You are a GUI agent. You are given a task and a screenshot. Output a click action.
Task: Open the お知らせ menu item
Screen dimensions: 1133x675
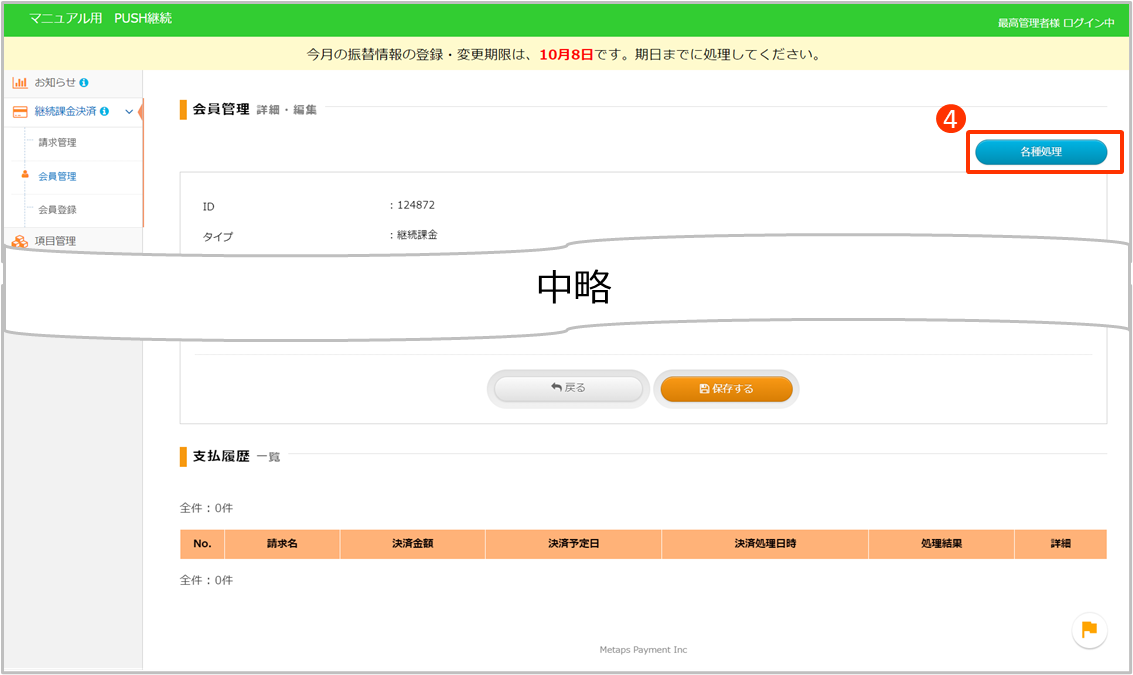pyautogui.click(x=54, y=82)
